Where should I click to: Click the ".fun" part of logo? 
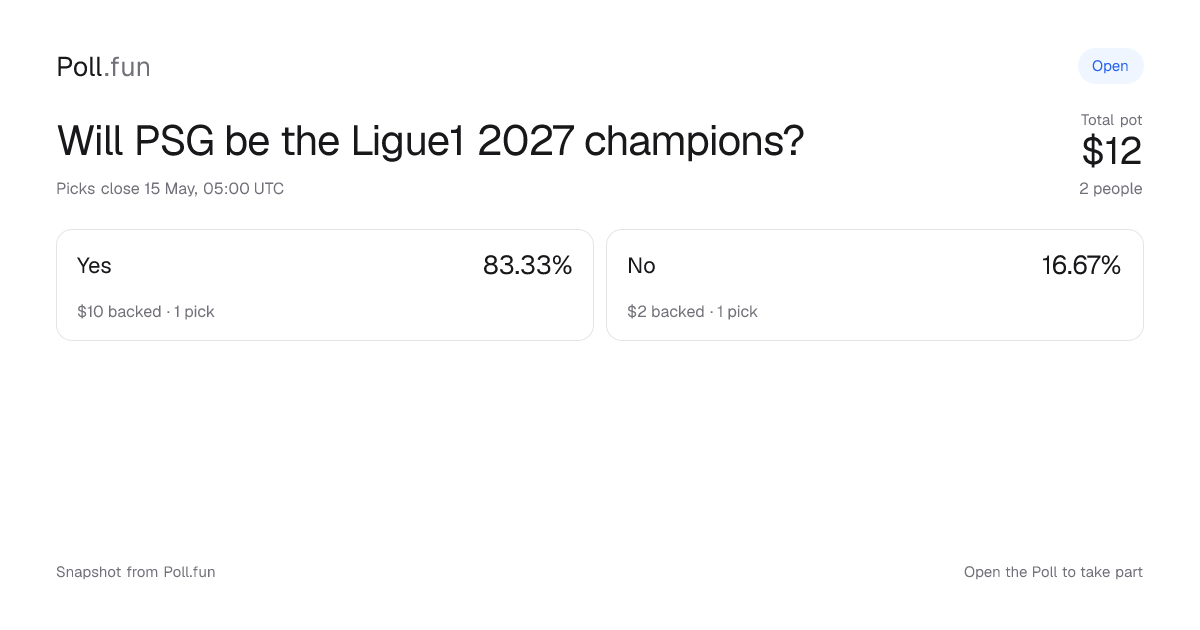click(127, 67)
